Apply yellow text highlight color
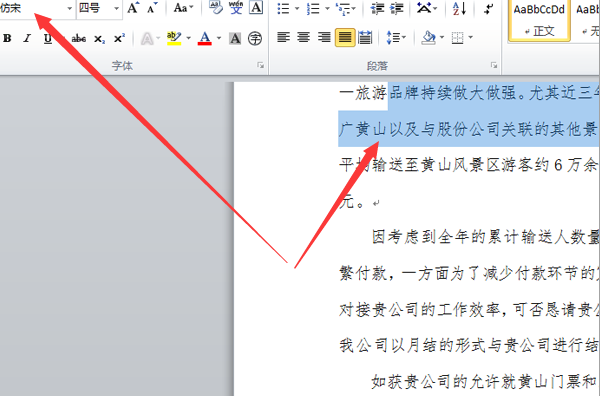 pyautogui.click(x=174, y=38)
